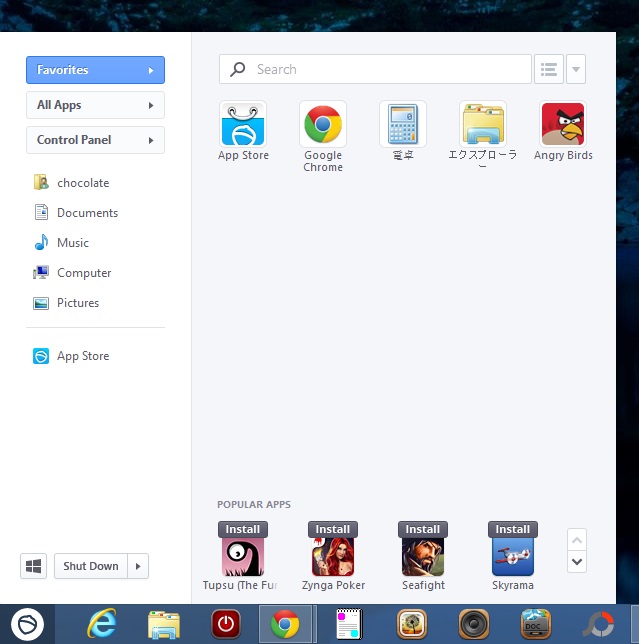The image size is (639, 644).
Task: Launch Google Chrome from favorites
Action: [323, 124]
